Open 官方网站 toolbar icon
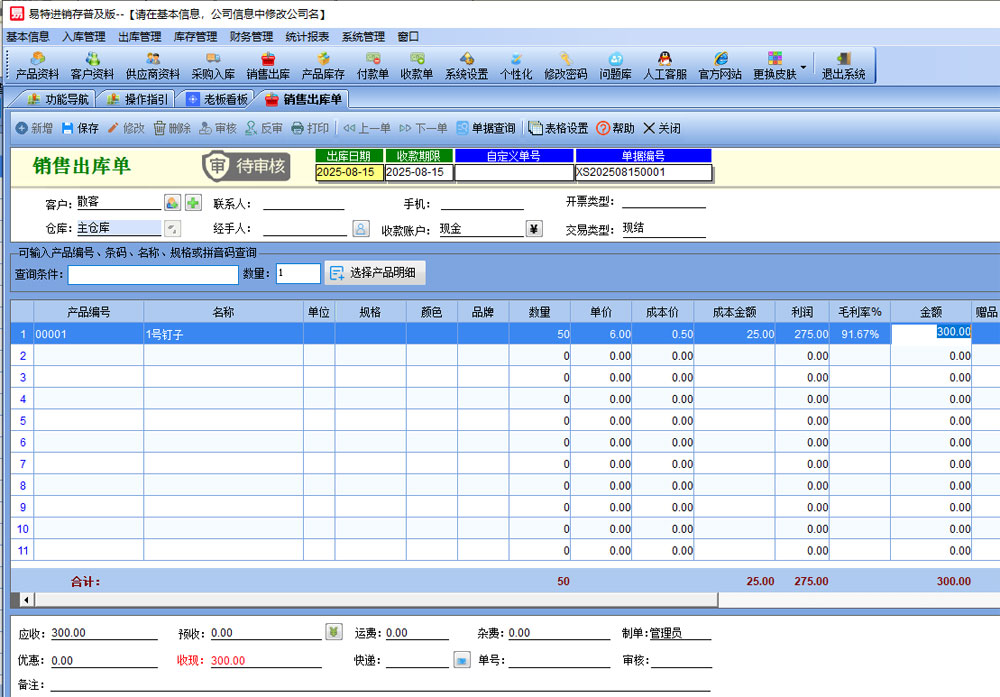 (x=720, y=66)
